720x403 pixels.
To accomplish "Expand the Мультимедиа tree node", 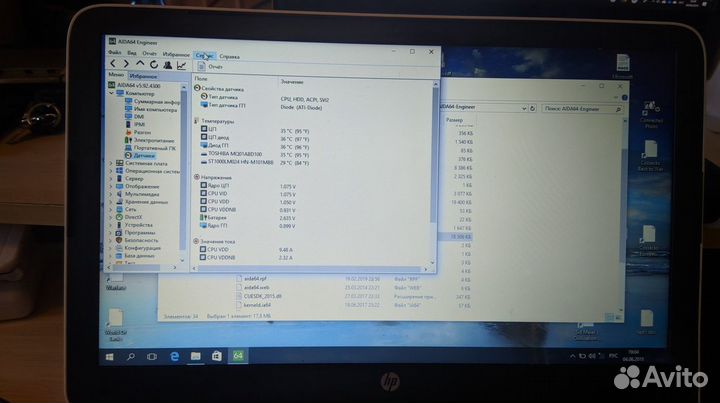I will coord(111,194).
